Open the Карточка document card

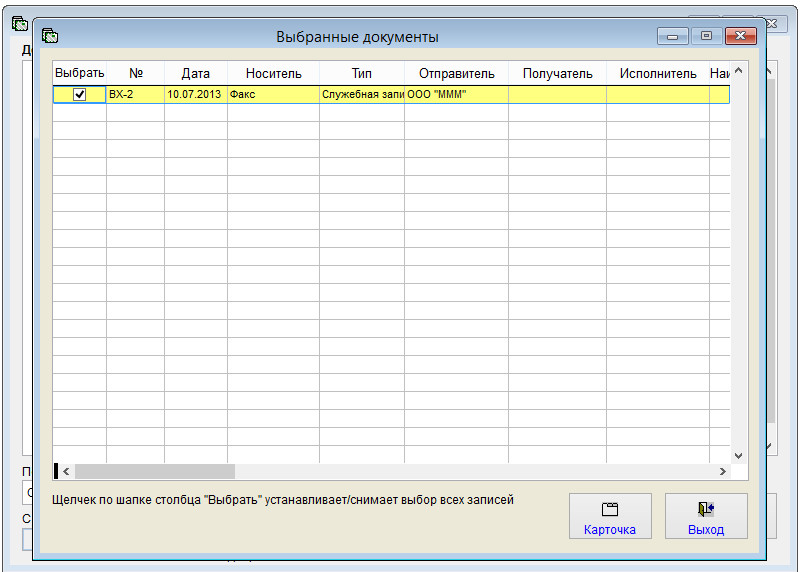610,516
